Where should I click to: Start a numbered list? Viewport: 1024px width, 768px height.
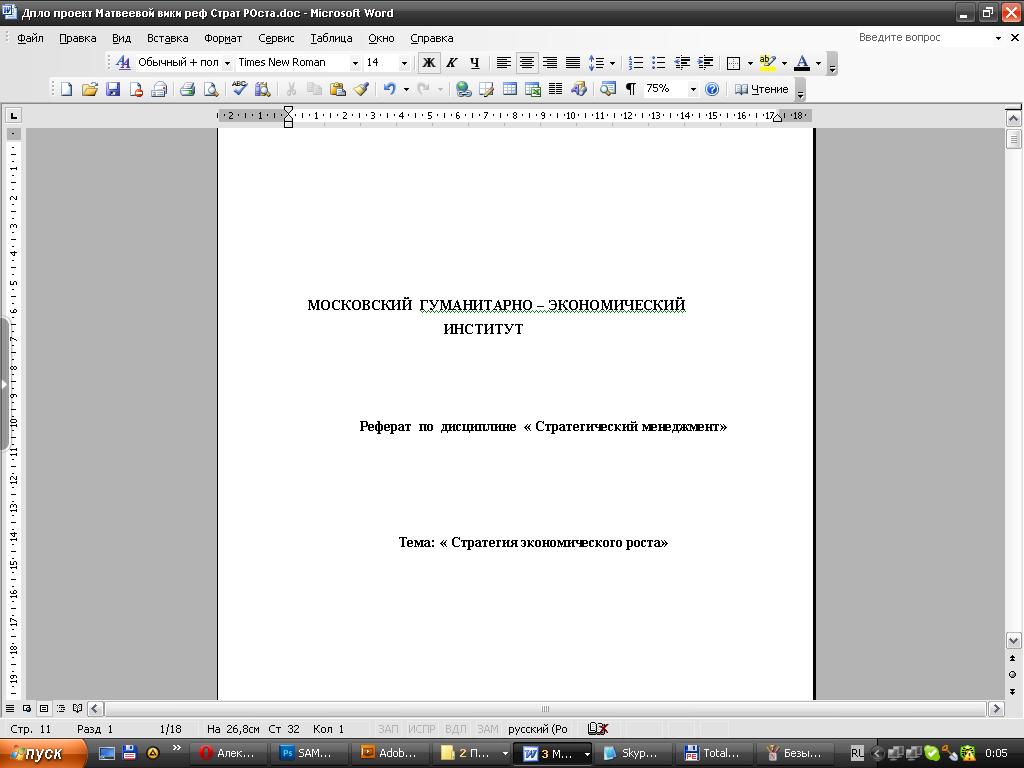[635, 63]
